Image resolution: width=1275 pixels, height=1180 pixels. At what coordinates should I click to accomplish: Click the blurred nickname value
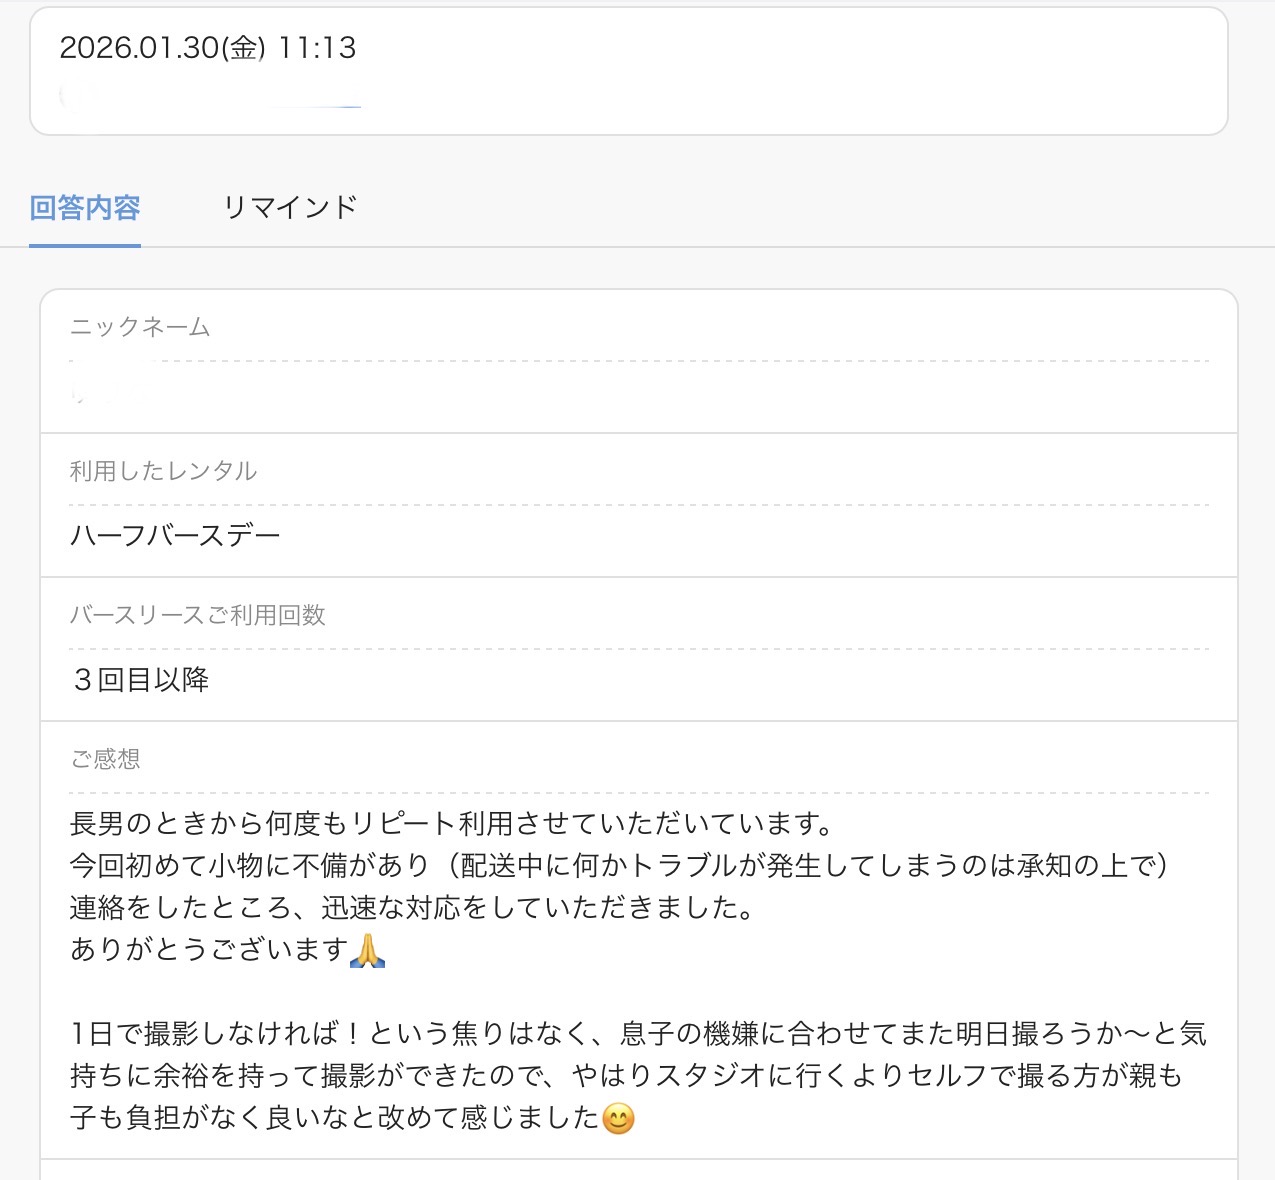pyautogui.click(x=90, y=397)
